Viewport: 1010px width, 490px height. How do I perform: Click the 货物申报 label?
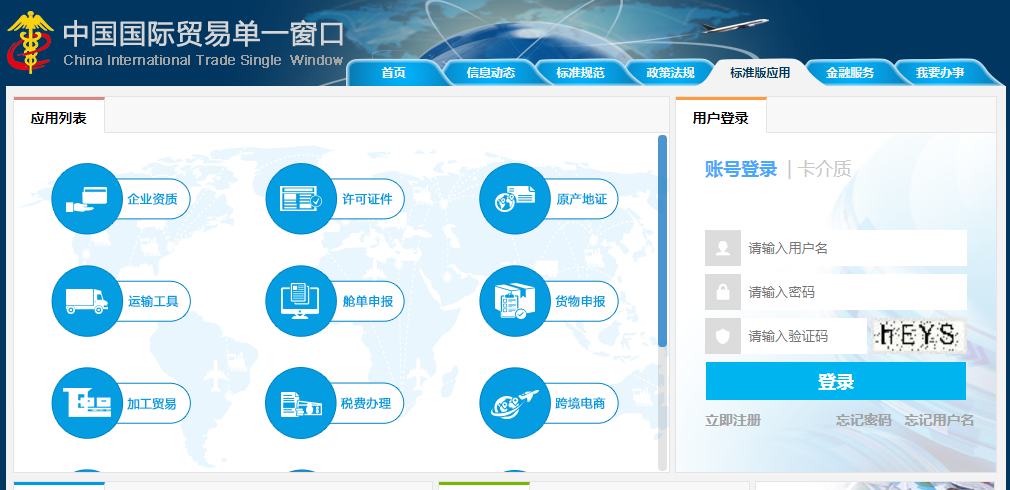580,301
